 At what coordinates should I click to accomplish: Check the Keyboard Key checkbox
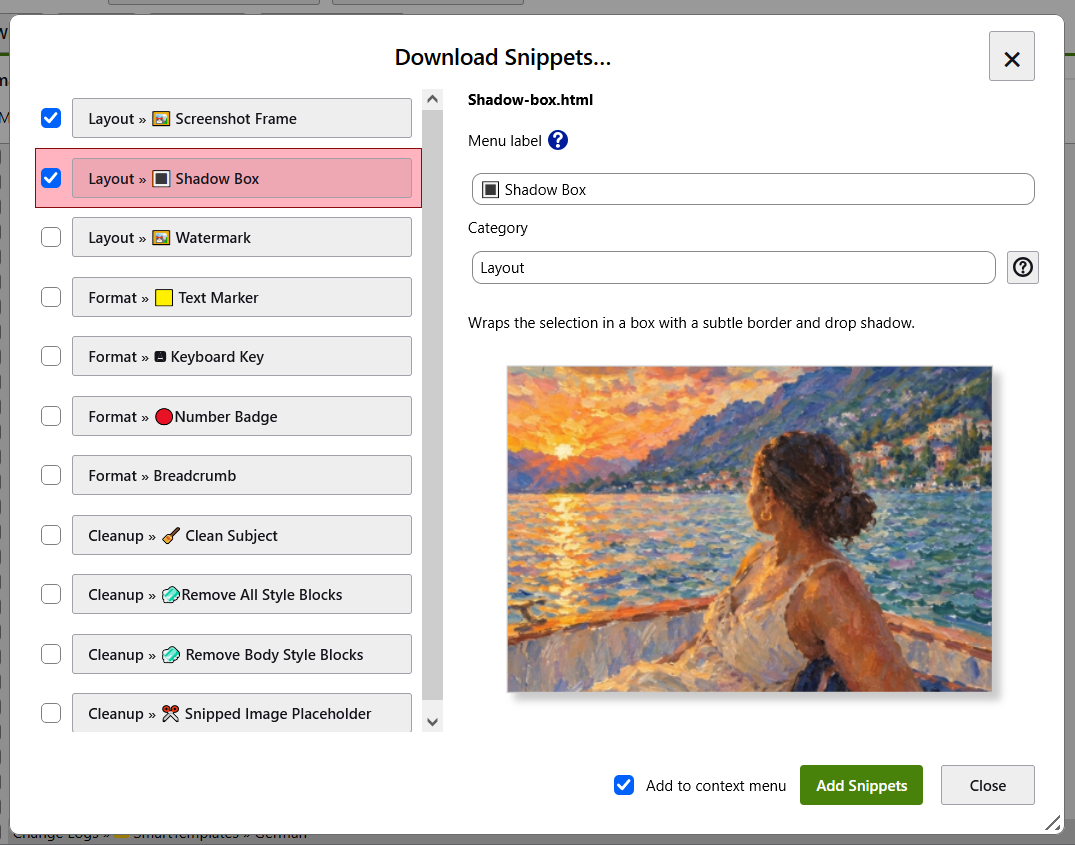tap(51, 356)
